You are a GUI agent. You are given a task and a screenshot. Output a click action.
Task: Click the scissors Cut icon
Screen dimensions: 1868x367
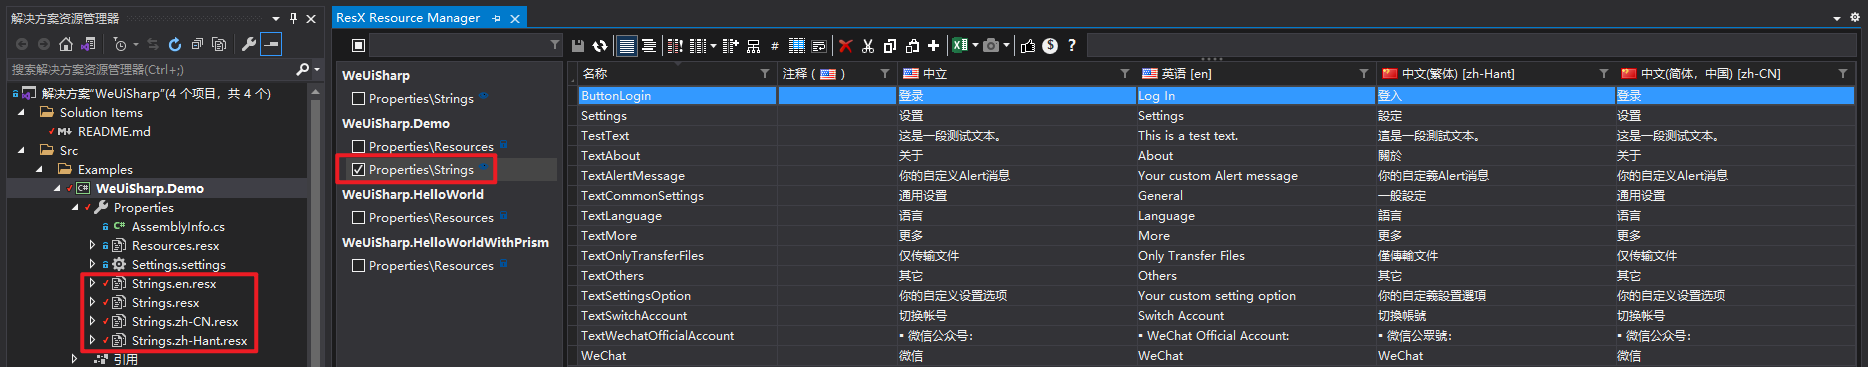pos(868,45)
